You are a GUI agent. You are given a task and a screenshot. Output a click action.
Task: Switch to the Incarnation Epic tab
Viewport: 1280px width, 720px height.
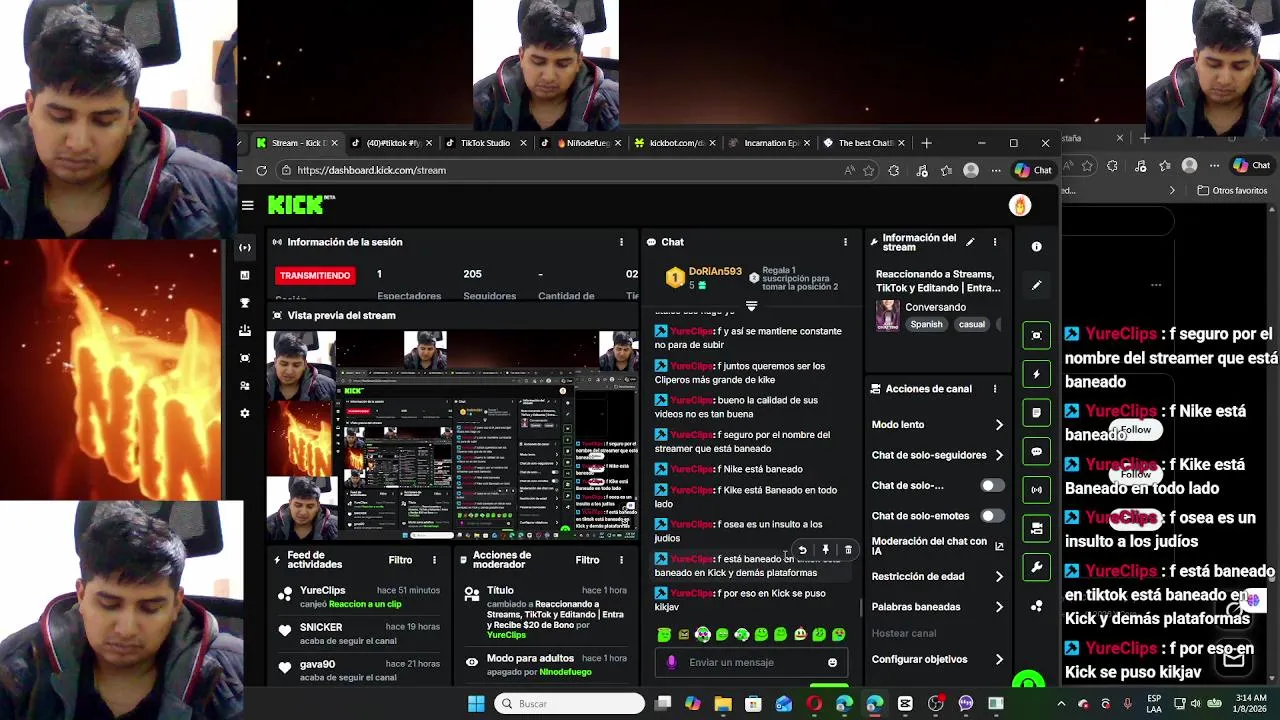[x=770, y=143]
